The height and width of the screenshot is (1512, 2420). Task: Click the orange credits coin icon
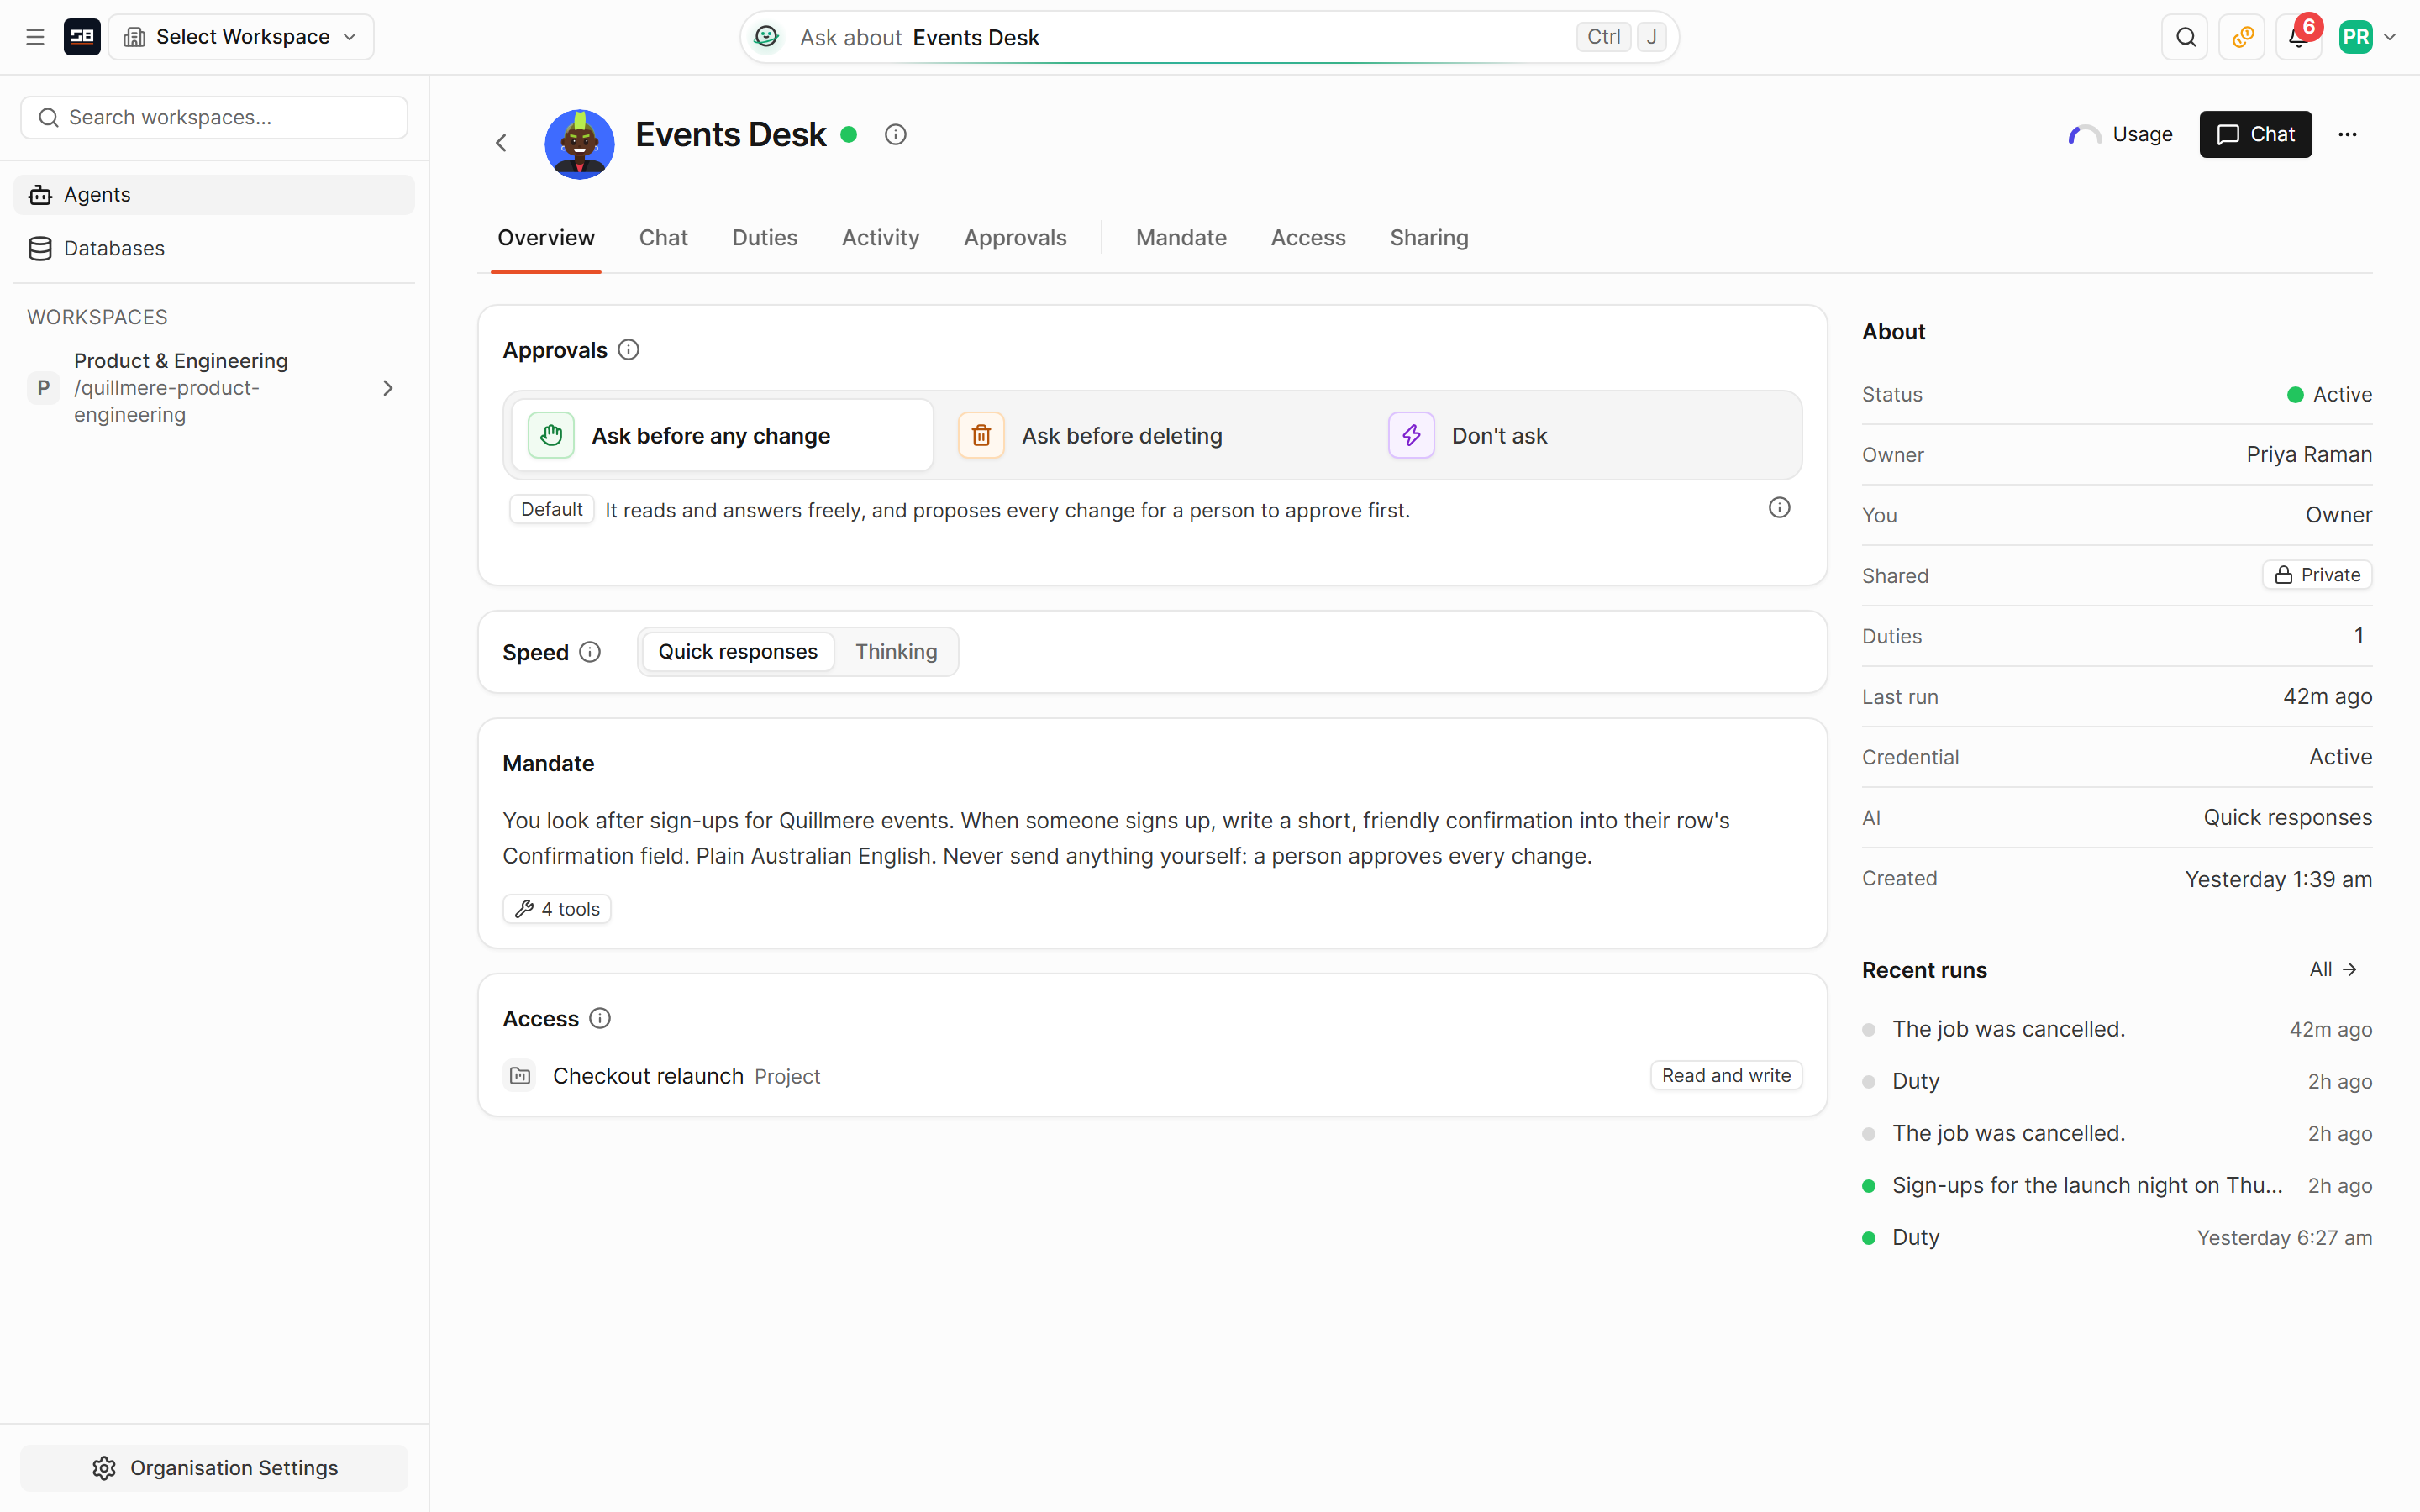2242,37
